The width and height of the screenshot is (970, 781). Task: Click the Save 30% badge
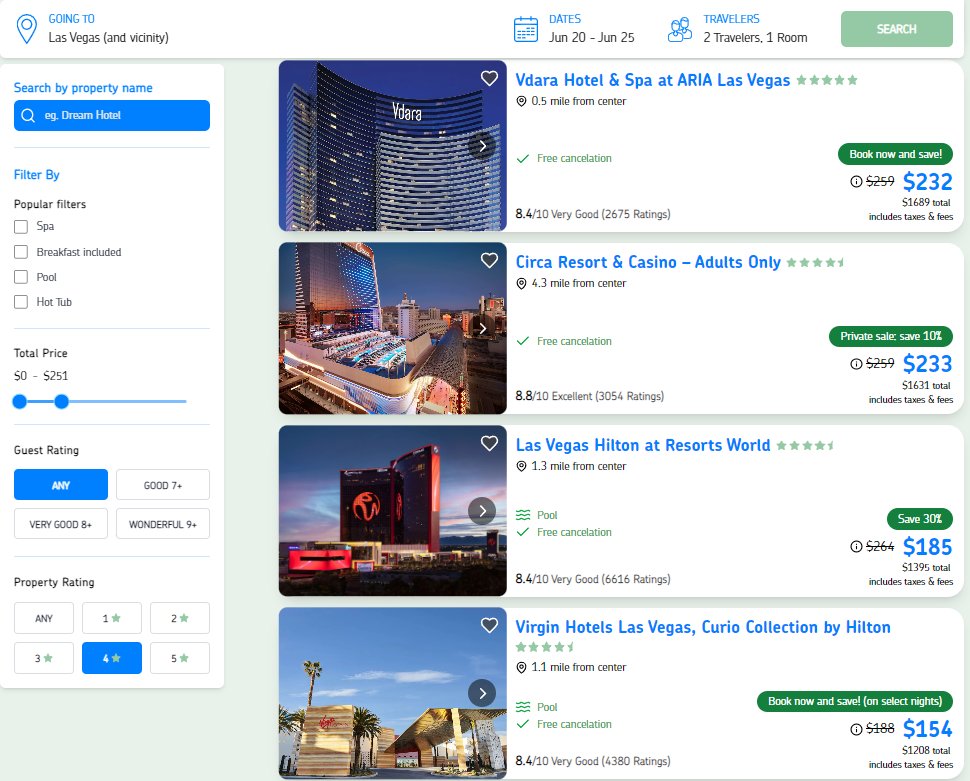(920, 519)
